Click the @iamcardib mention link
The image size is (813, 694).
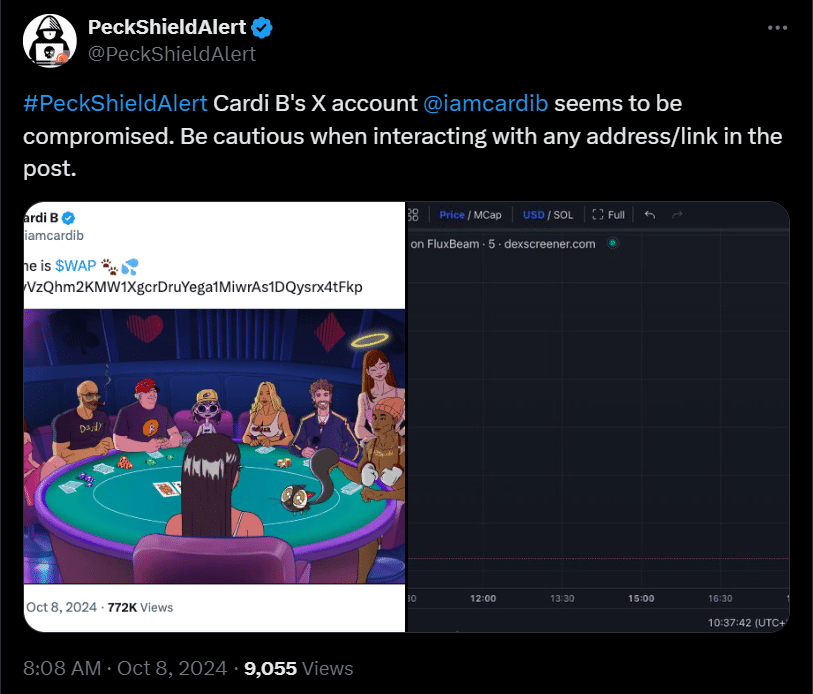point(487,103)
